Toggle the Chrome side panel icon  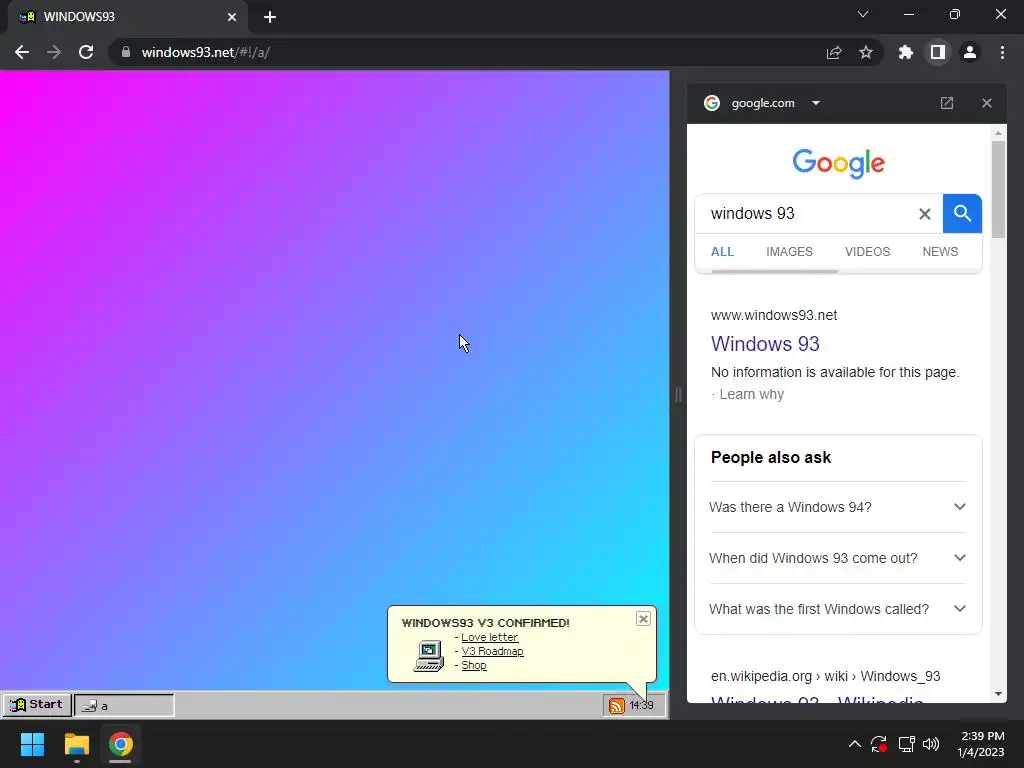point(938,52)
